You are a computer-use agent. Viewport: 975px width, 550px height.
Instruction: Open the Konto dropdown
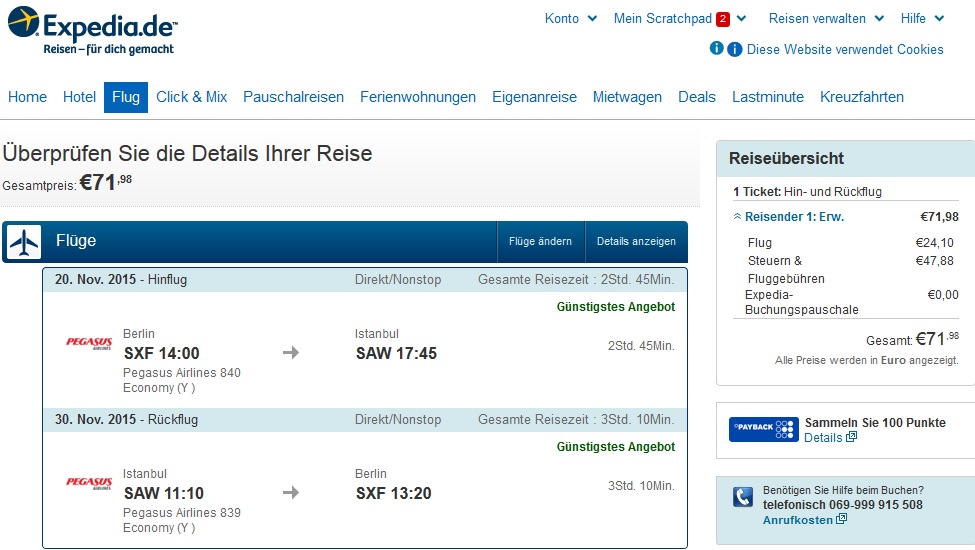[x=571, y=19]
